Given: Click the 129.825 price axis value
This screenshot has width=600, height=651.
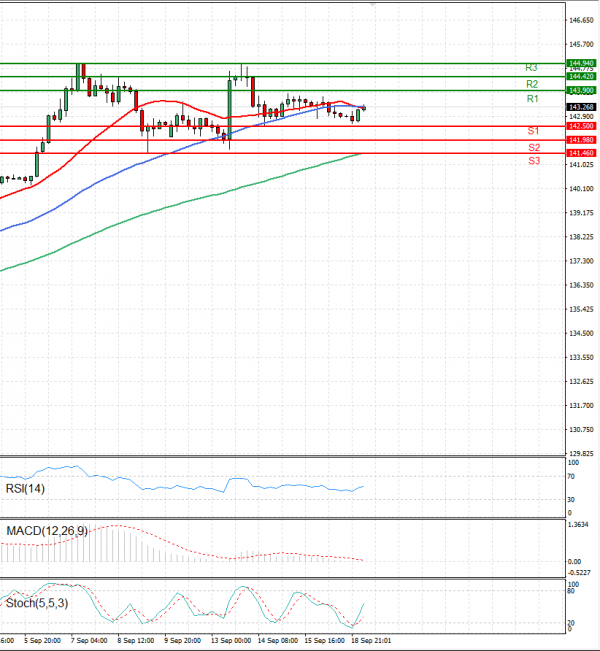Looking at the screenshot, I should click(581, 454).
